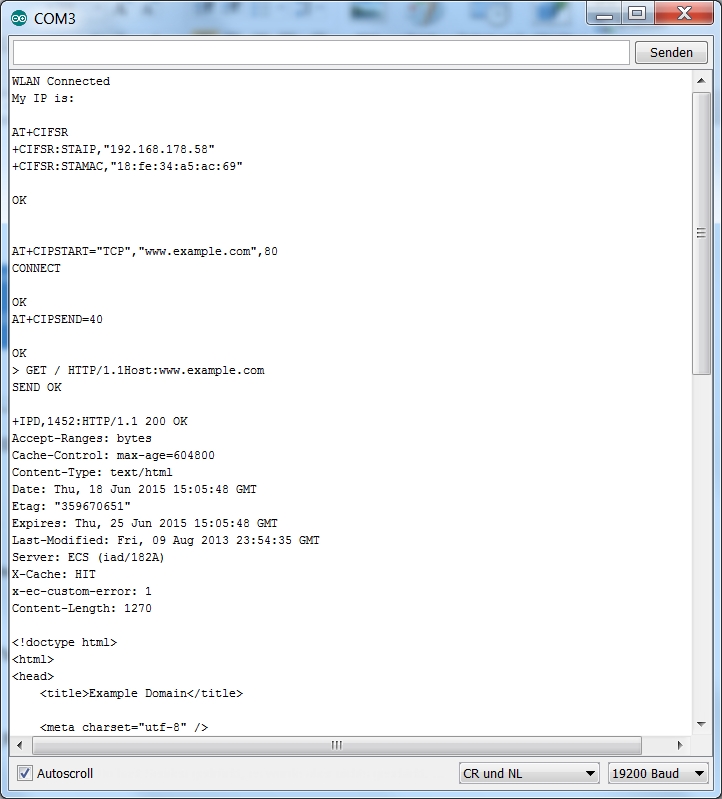Click the 'CONNECT' output line
This screenshot has width=722, height=799.
point(37,269)
